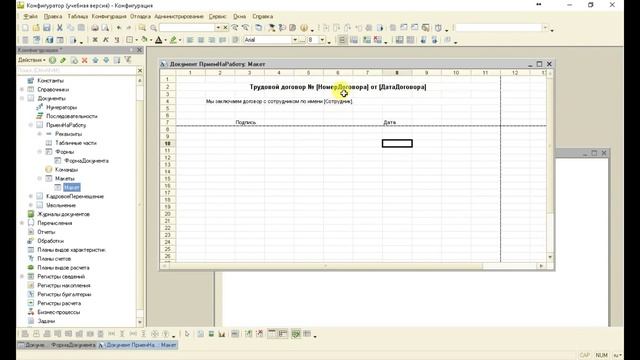The width and height of the screenshot is (640, 360).
Task: Open the Конфигурация menu
Action: click(109, 16)
